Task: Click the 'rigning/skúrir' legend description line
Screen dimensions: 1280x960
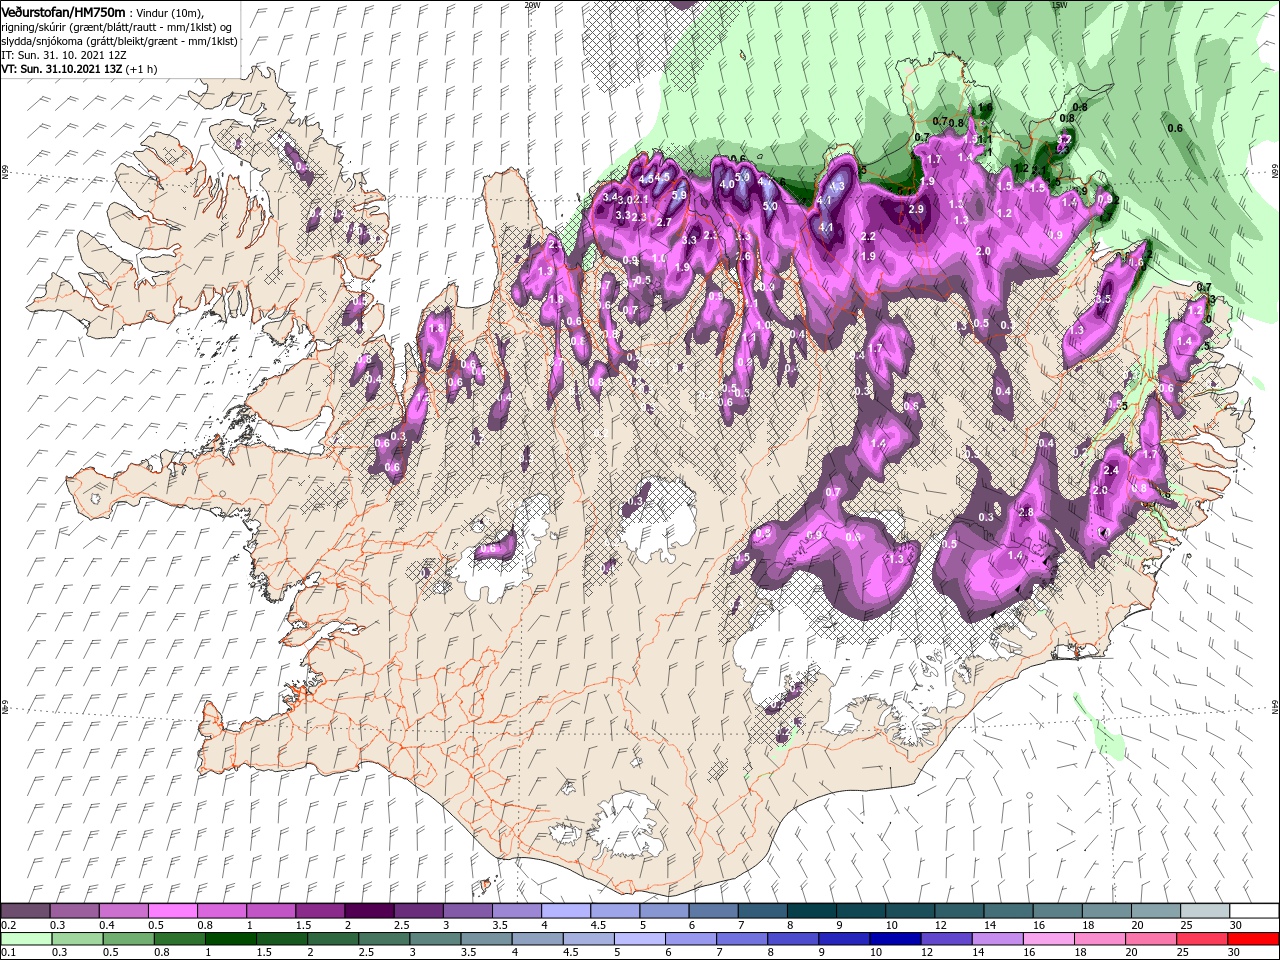Action: 115,27
